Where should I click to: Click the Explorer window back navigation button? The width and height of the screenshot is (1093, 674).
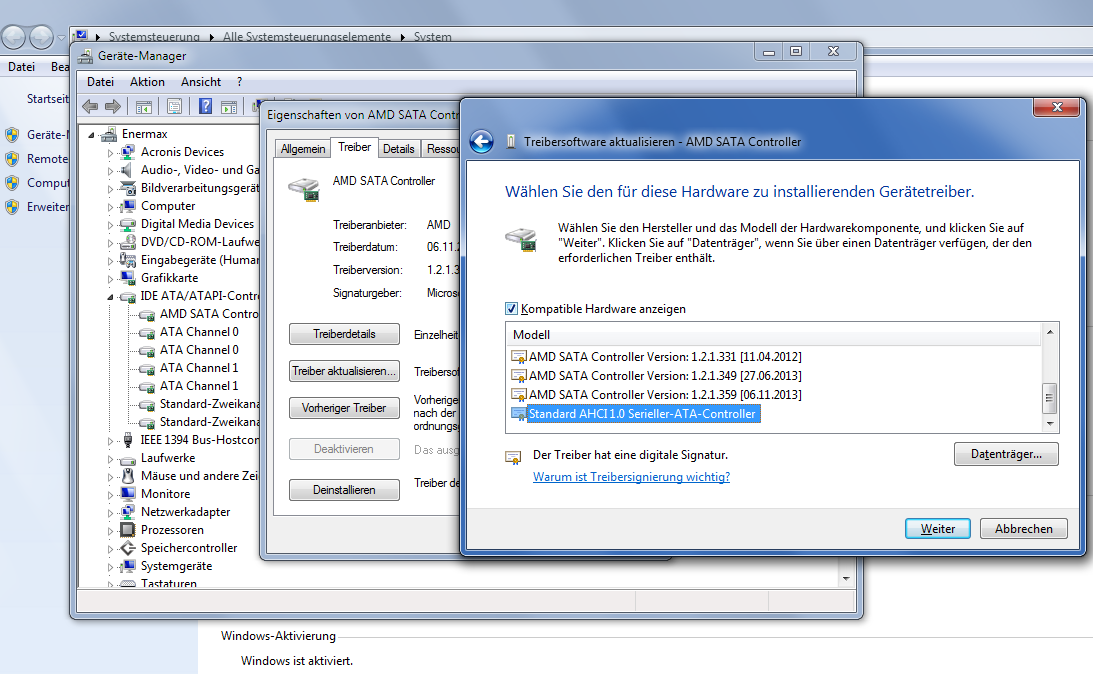pos(14,37)
